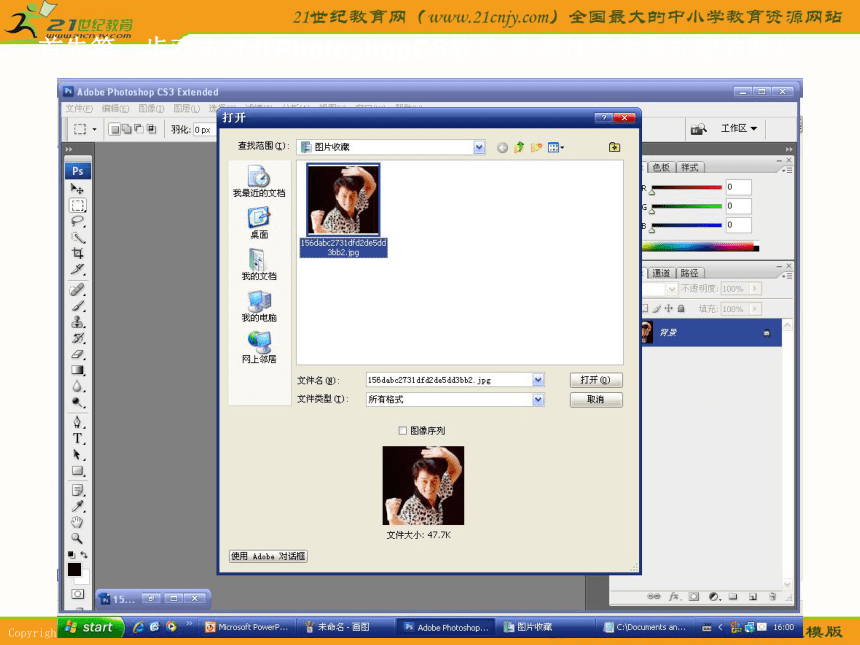The width and height of the screenshot is (860, 645).
Task: Open the 编辑(E) menu
Action: click(115, 109)
